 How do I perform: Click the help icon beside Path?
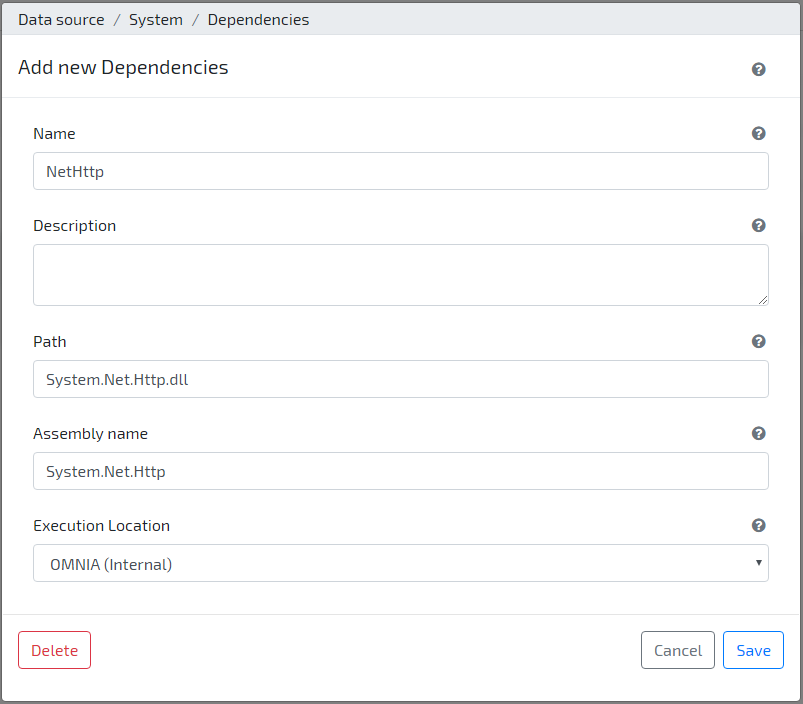(x=758, y=341)
